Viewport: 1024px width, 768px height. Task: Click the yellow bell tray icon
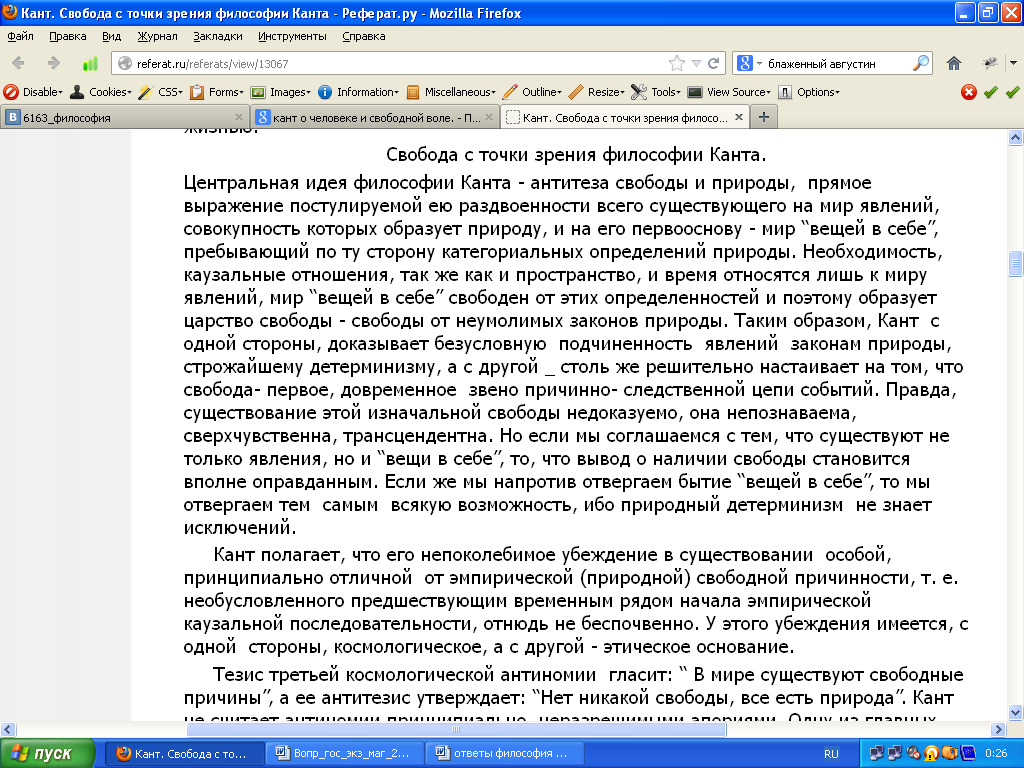[932, 754]
